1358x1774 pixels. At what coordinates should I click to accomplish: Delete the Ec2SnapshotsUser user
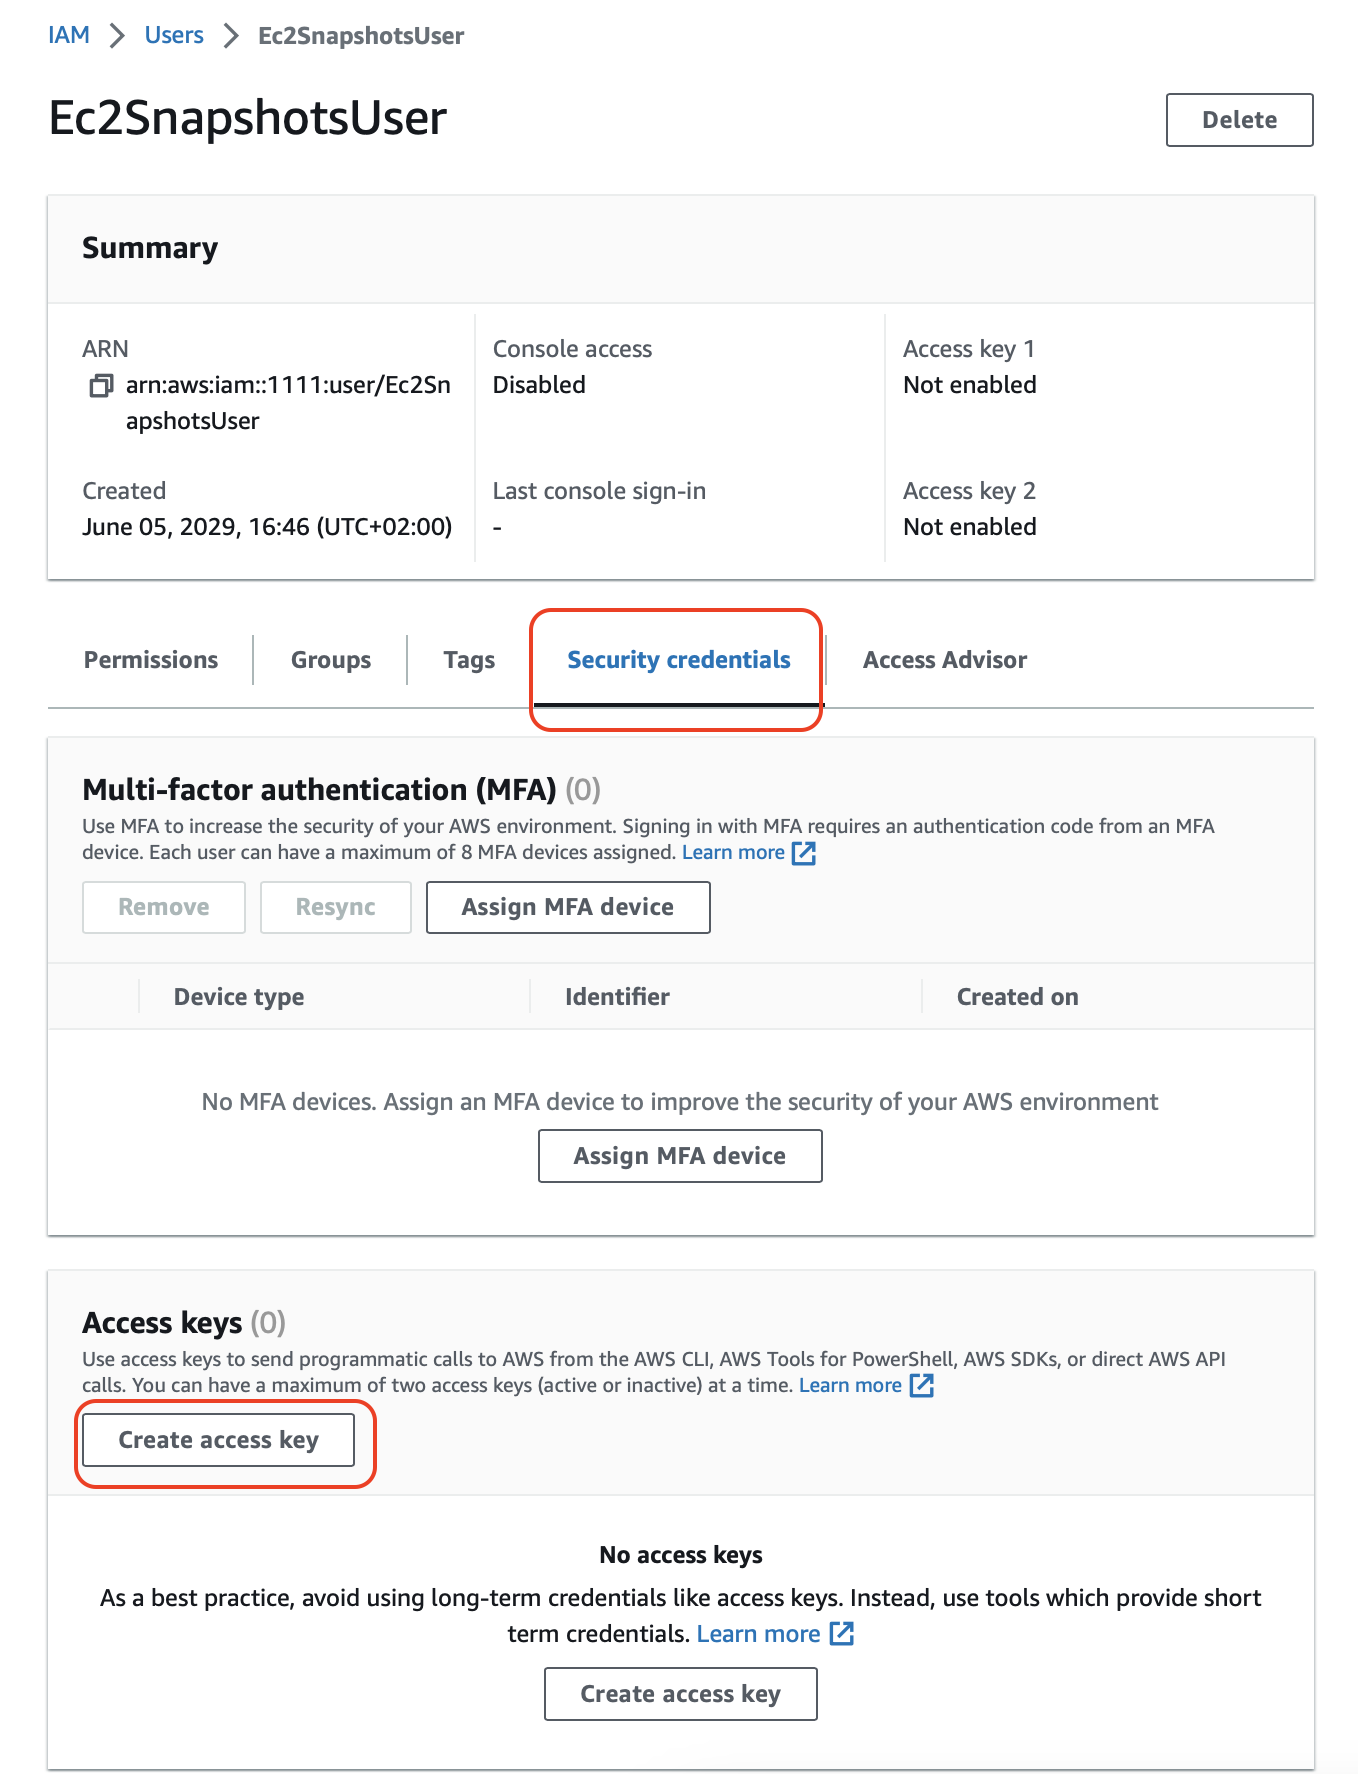(x=1239, y=119)
